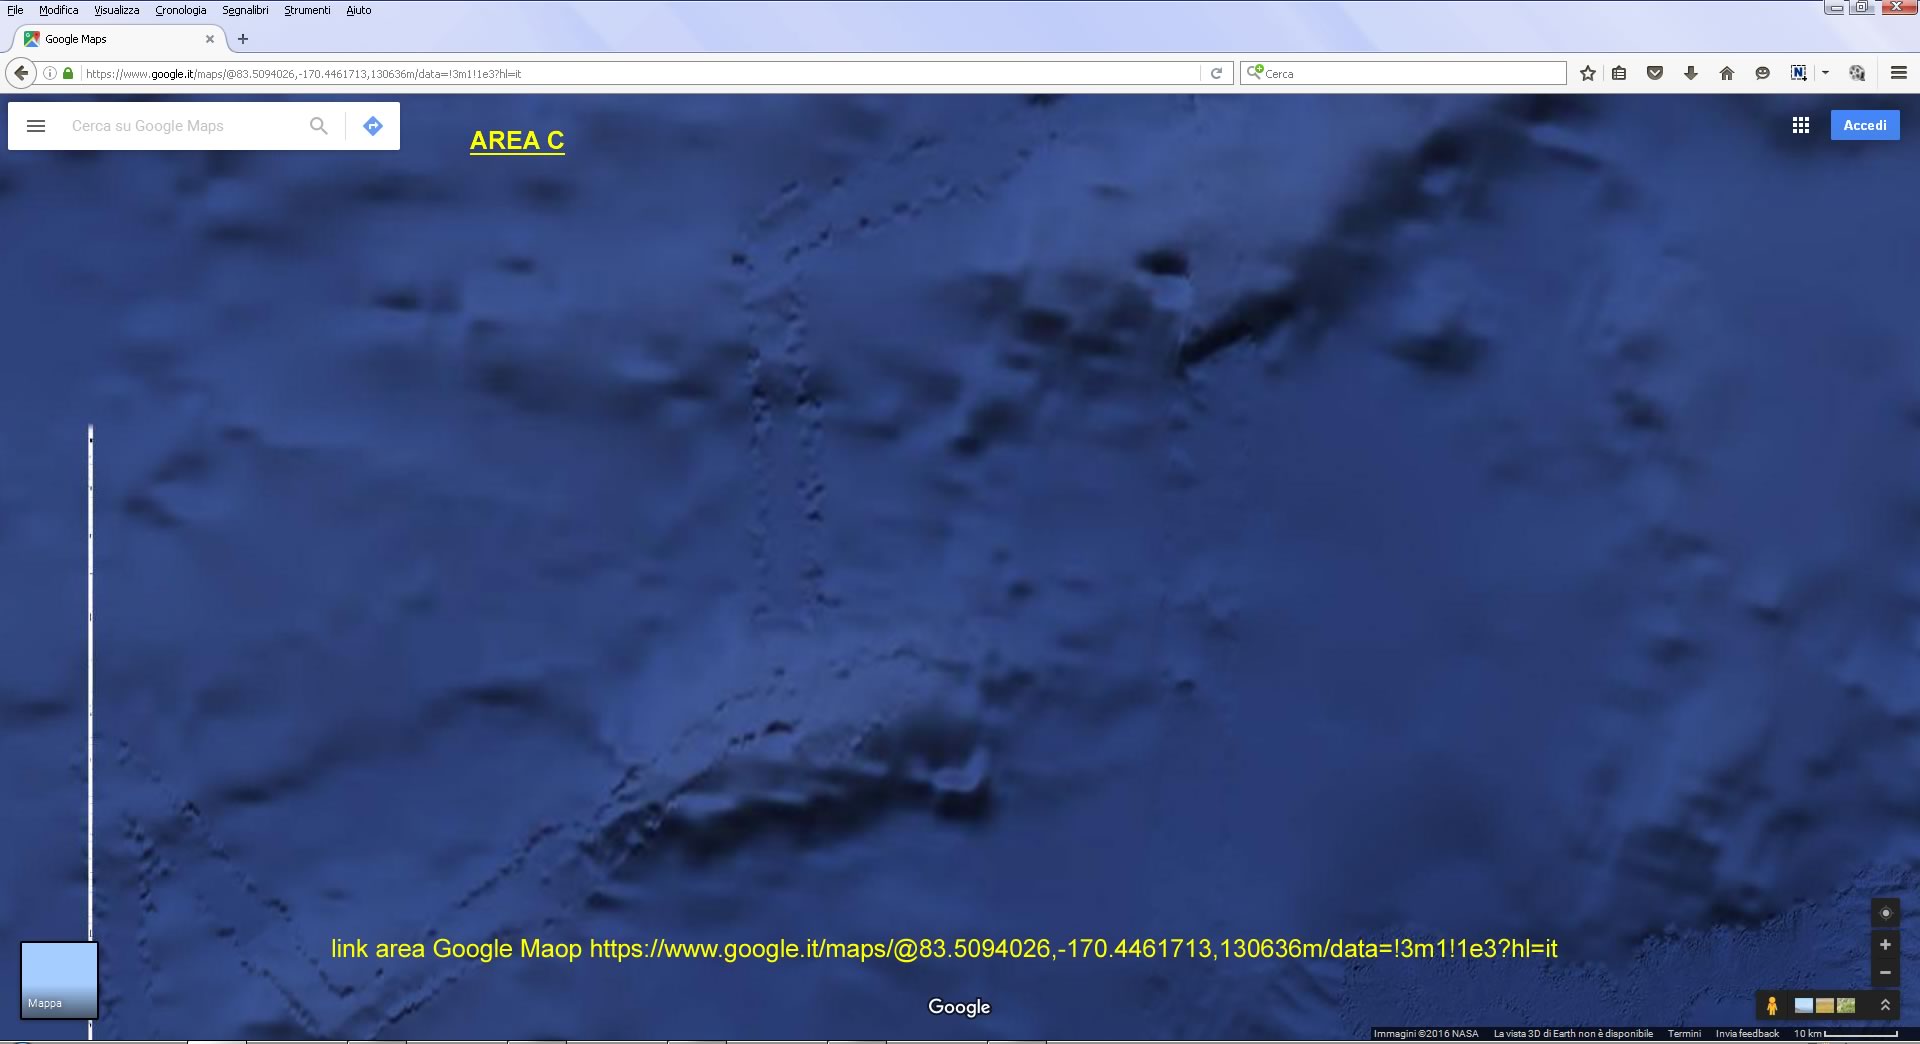1920x1044 pixels.
Task: Click the green vegetation imagery thumbnail
Action: [1846, 1006]
